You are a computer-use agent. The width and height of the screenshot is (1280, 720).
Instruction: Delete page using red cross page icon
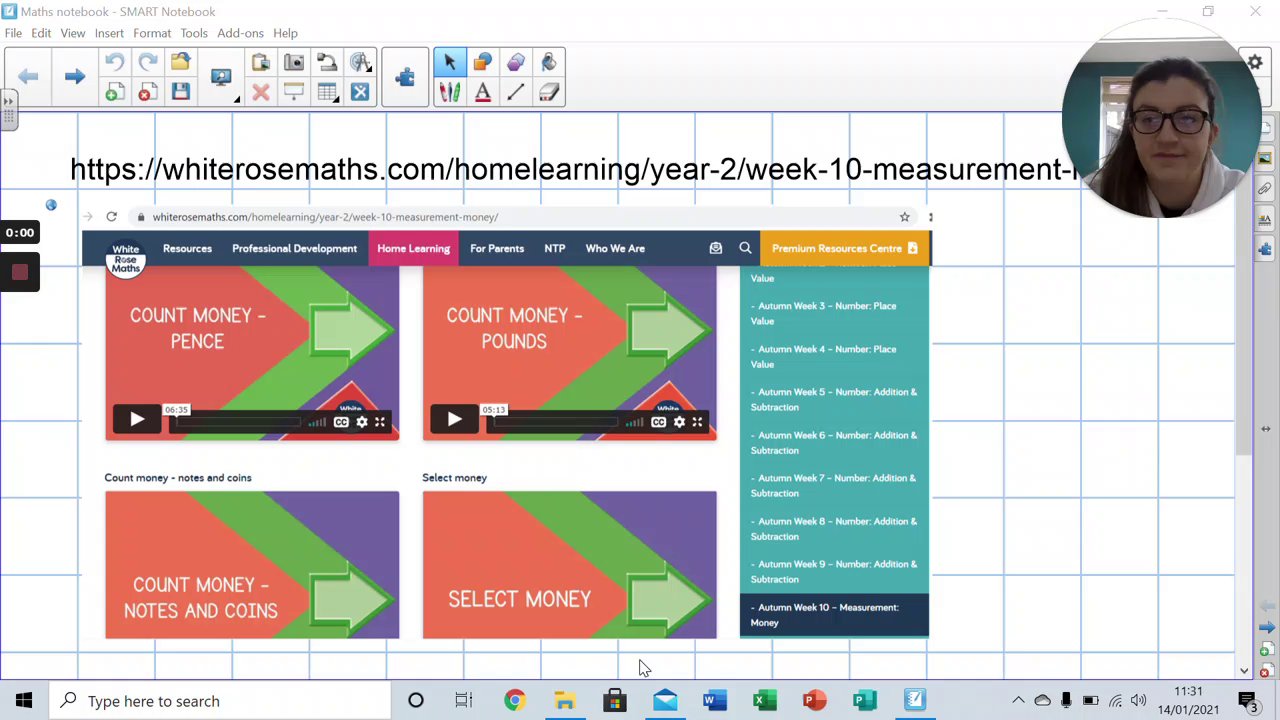coord(147,93)
